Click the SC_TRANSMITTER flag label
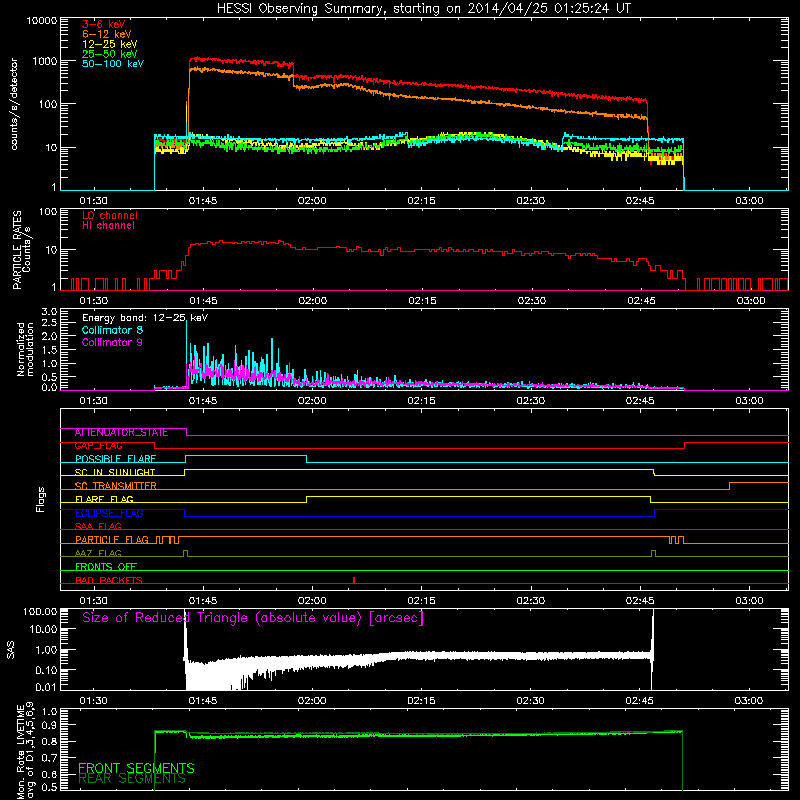 coord(116,486)
